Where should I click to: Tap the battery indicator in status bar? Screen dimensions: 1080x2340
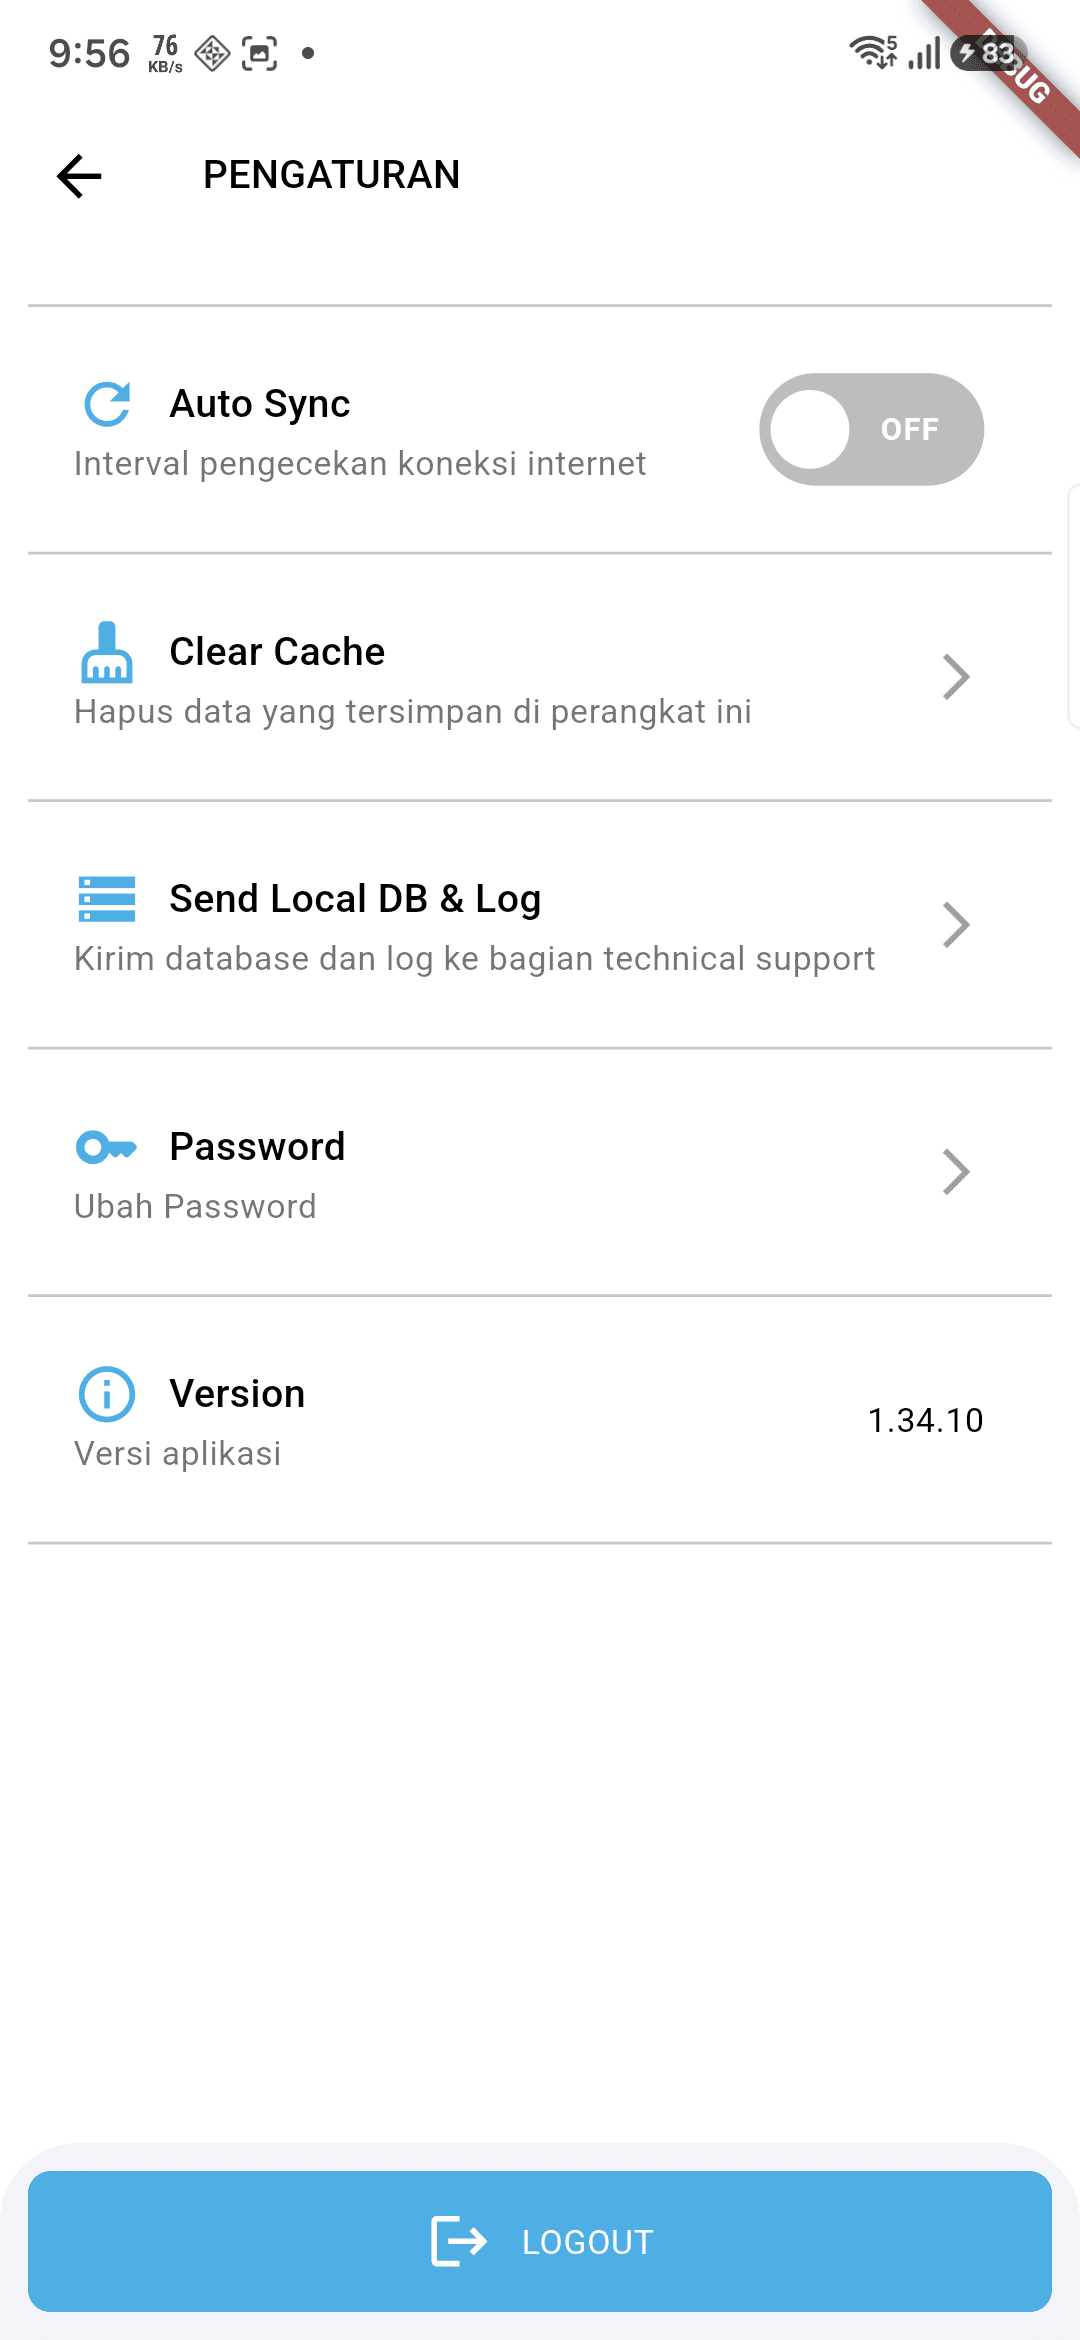pos(988,53)
